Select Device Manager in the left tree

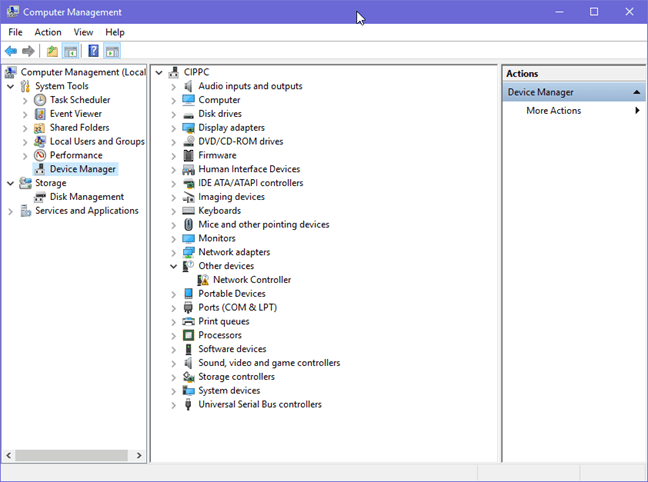pyautogui.click(x=82, y=169)
